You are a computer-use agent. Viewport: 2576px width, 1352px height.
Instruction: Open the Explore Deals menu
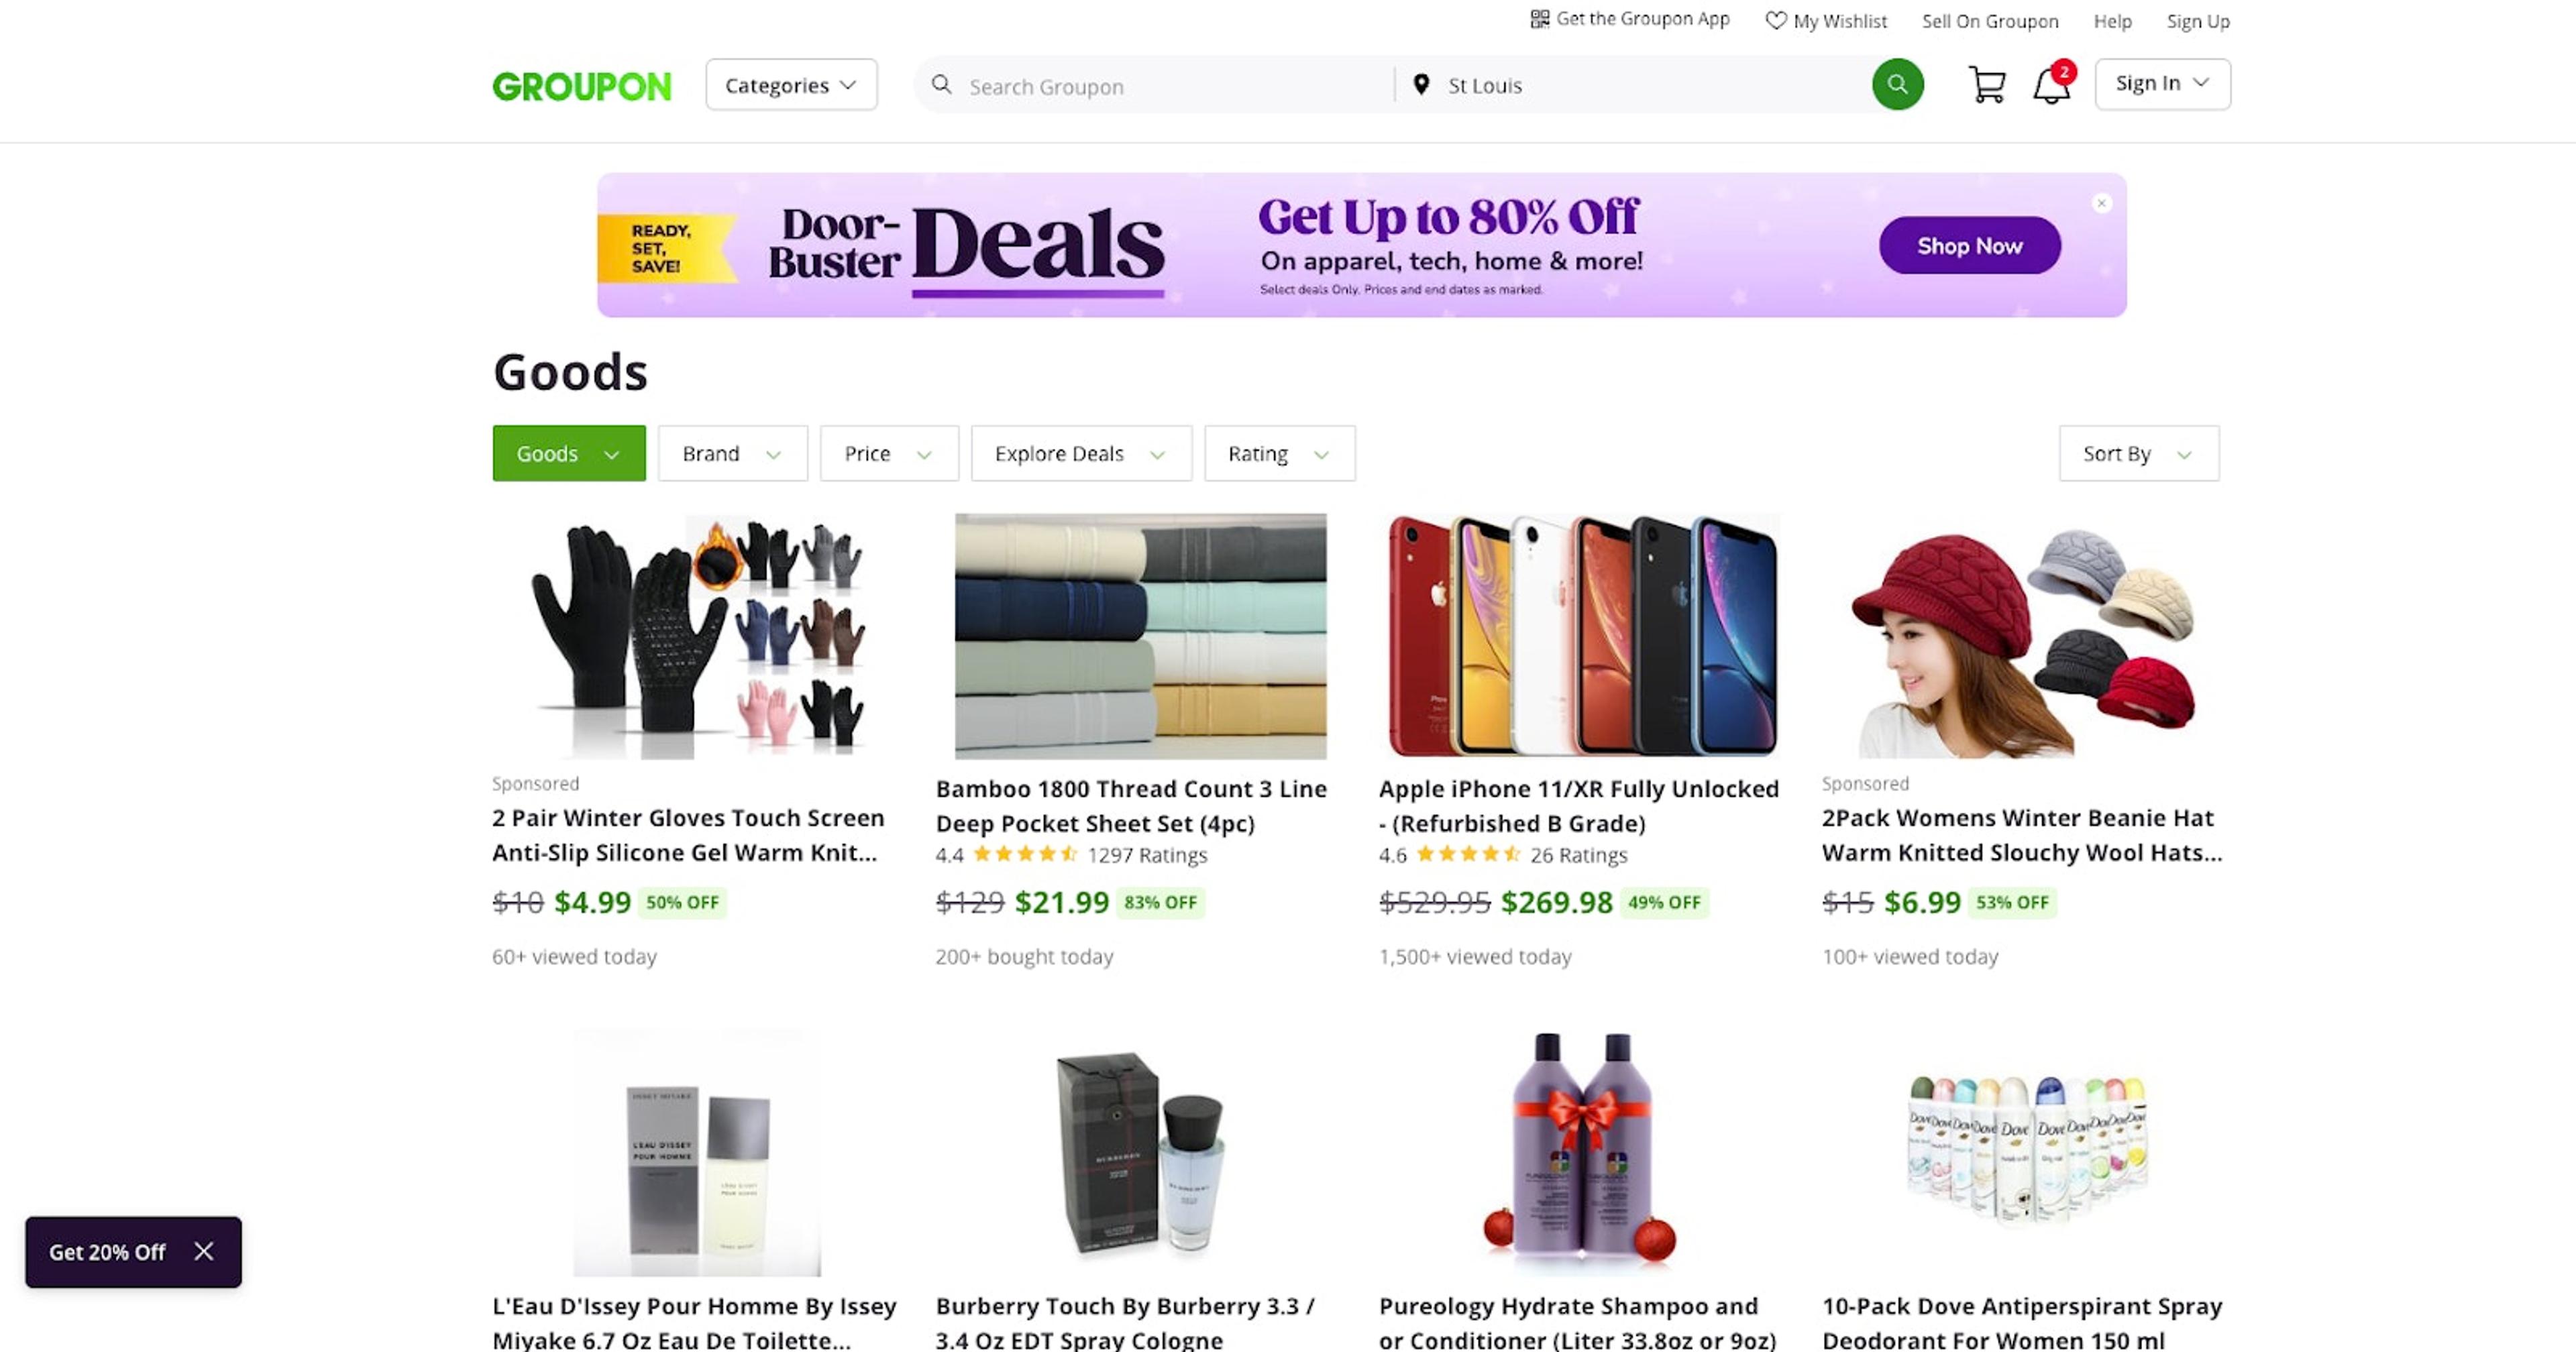tap(1080, 453)
